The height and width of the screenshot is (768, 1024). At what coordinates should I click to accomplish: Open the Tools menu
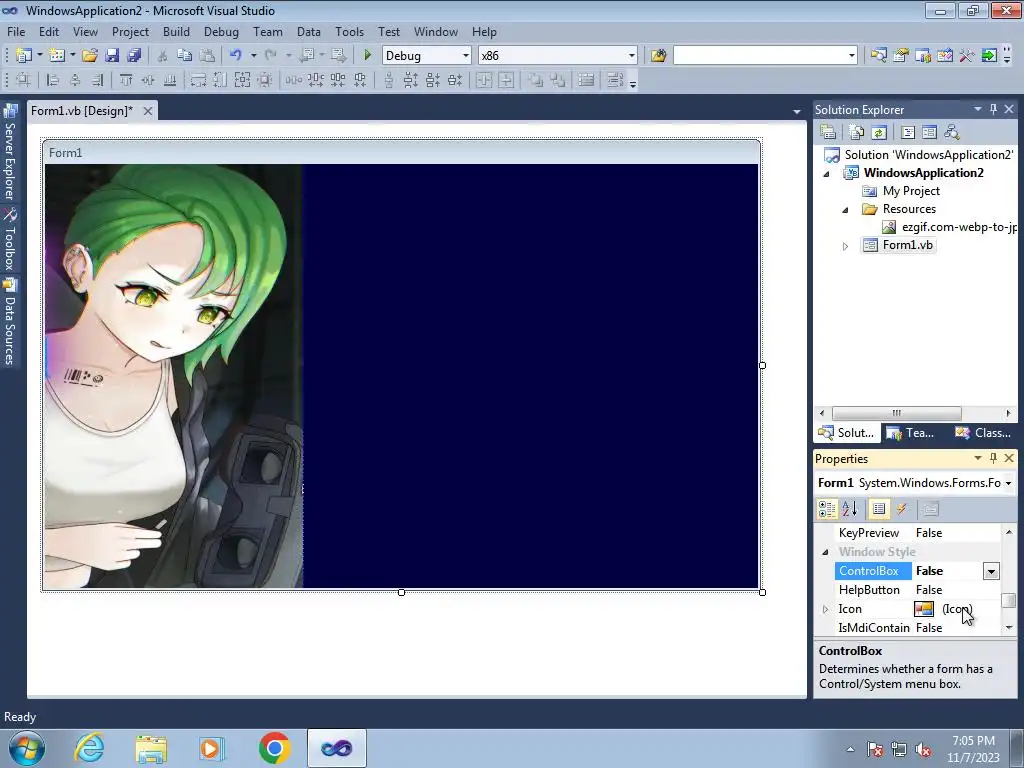coord(349,31)
